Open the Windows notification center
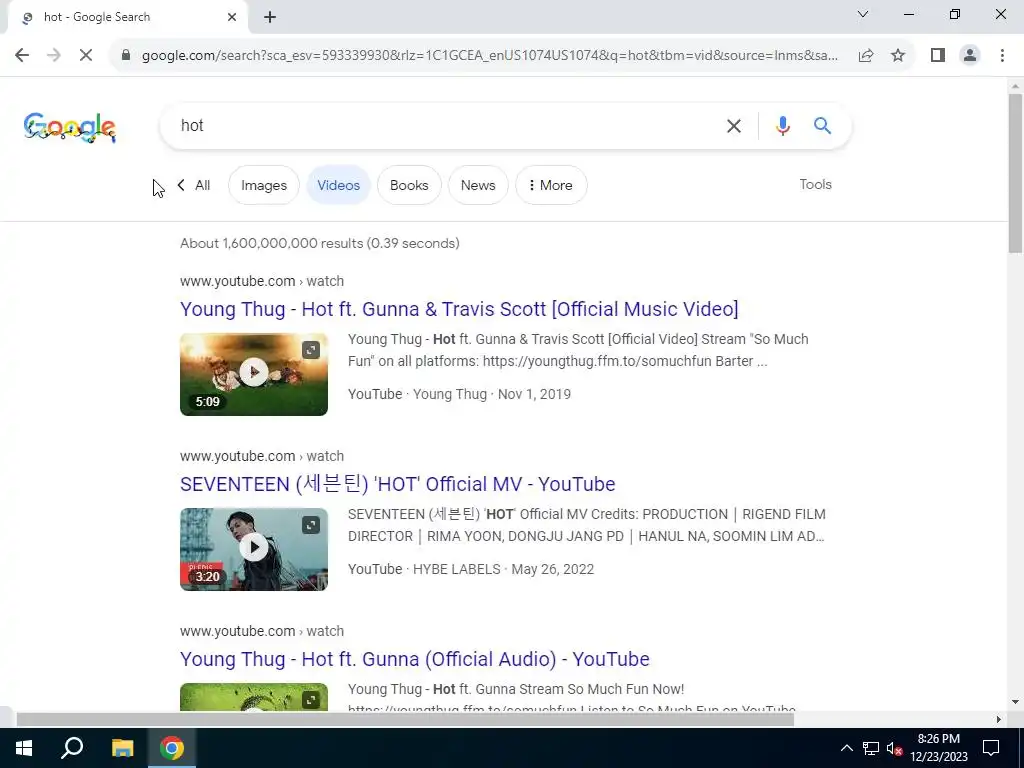This screenshot has width=1024, height=768. tap(991, 748)
